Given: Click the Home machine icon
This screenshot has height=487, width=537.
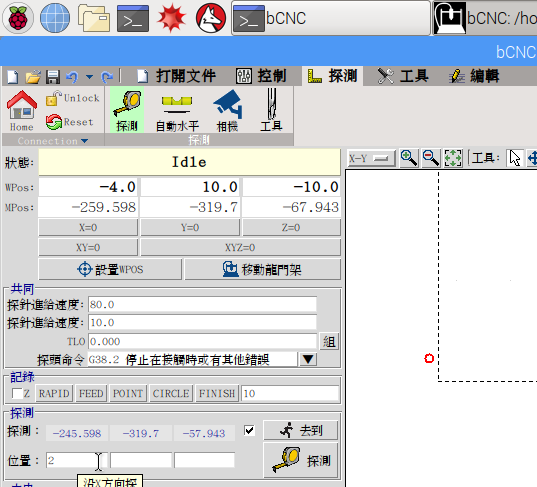Looking at the screenshot, I should 22,110.
